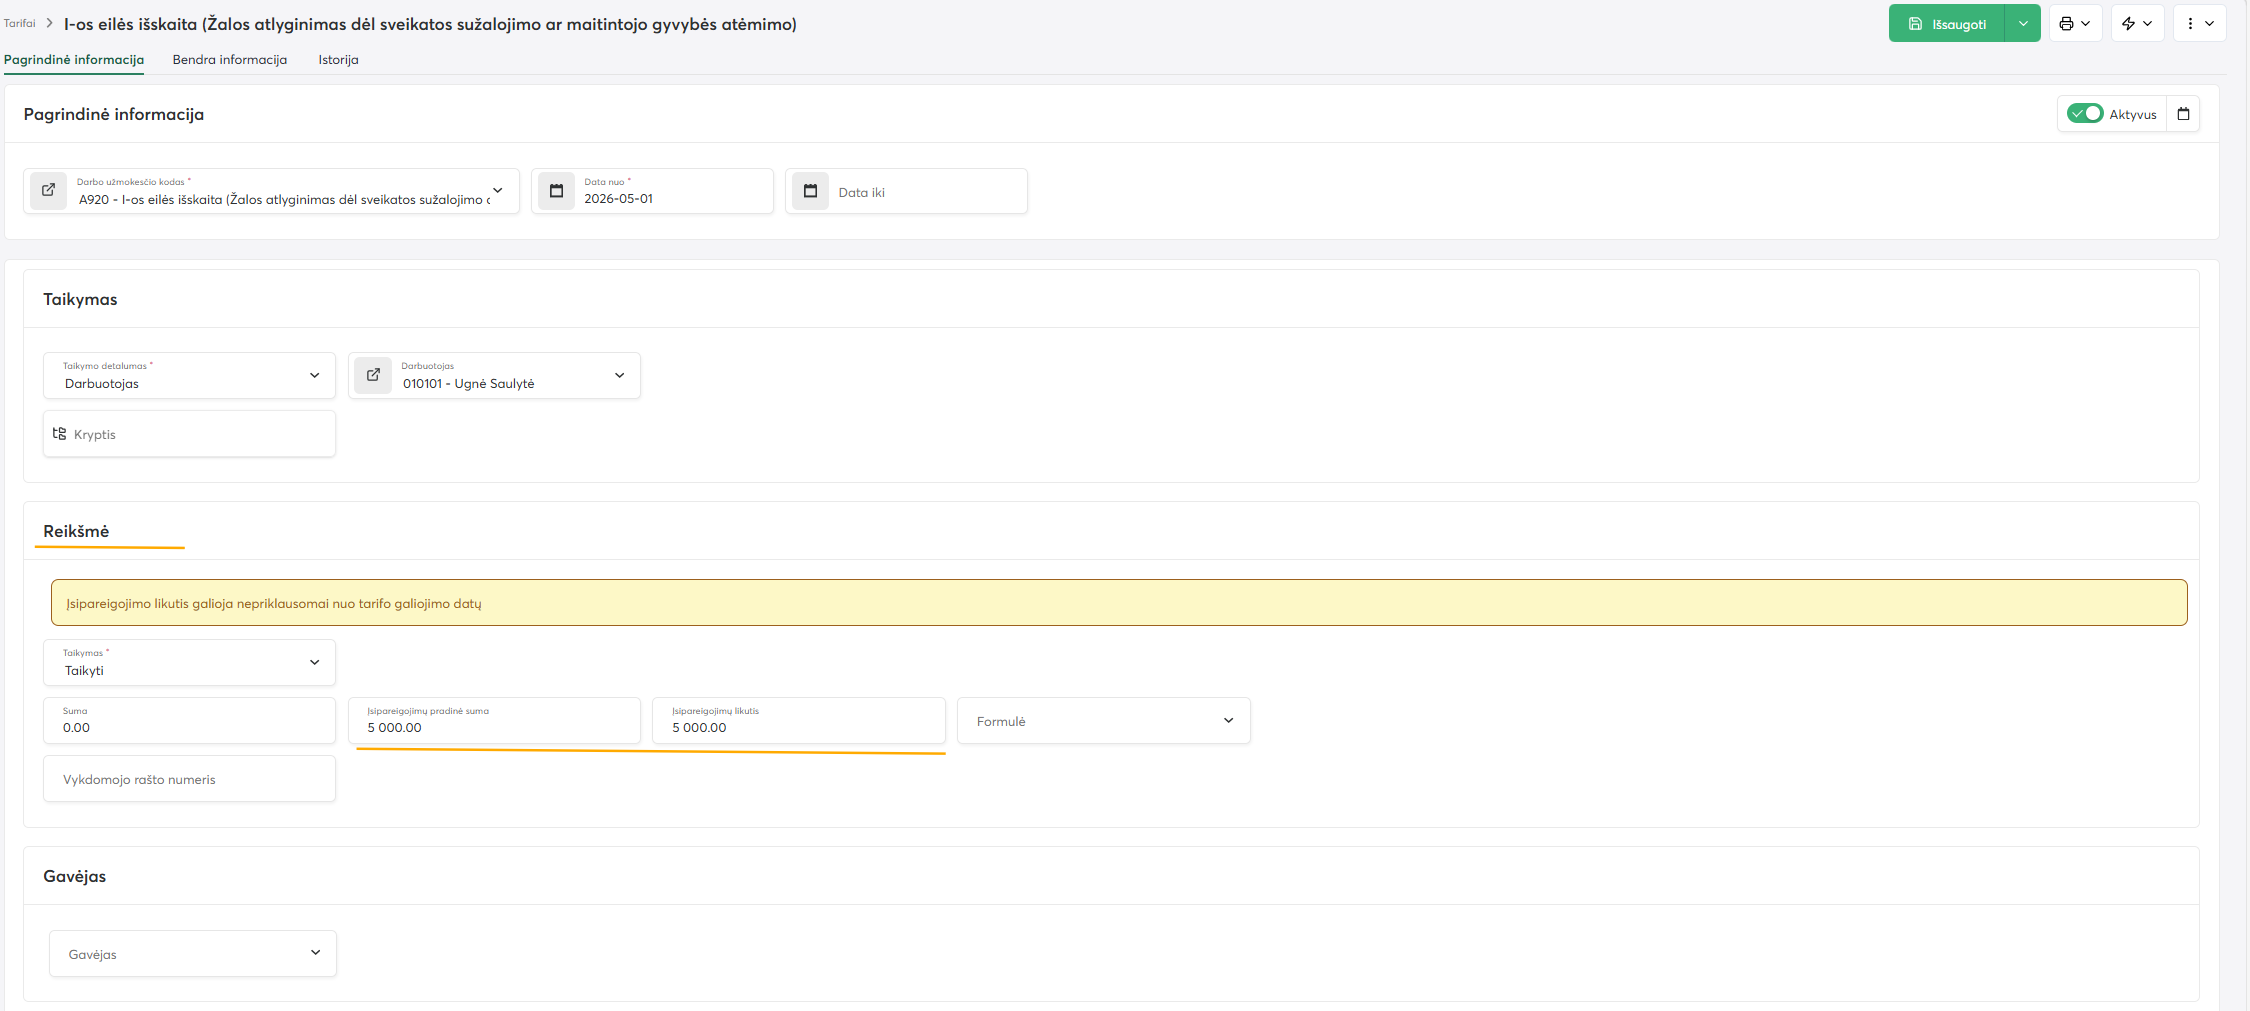Click the Reikšmė section heading
Image resolution: width=2250 pixels, height=1011 pixels.
pyautogui.click(x=76, y=531)
